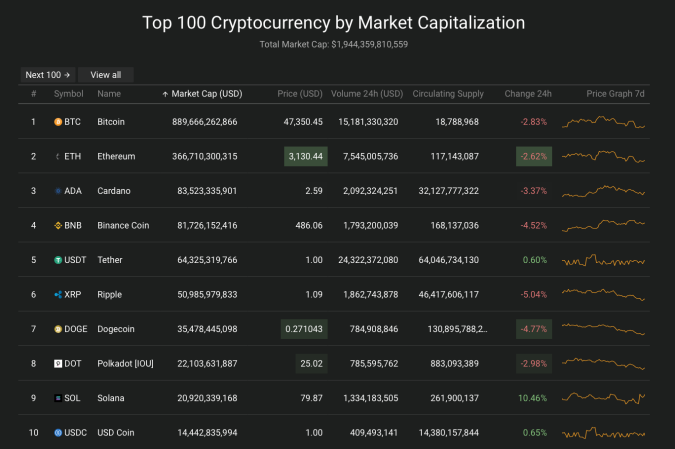Screen dimensions: 675x449
Task: Open Polkadot's 7-day price graph
Action: 603,363
